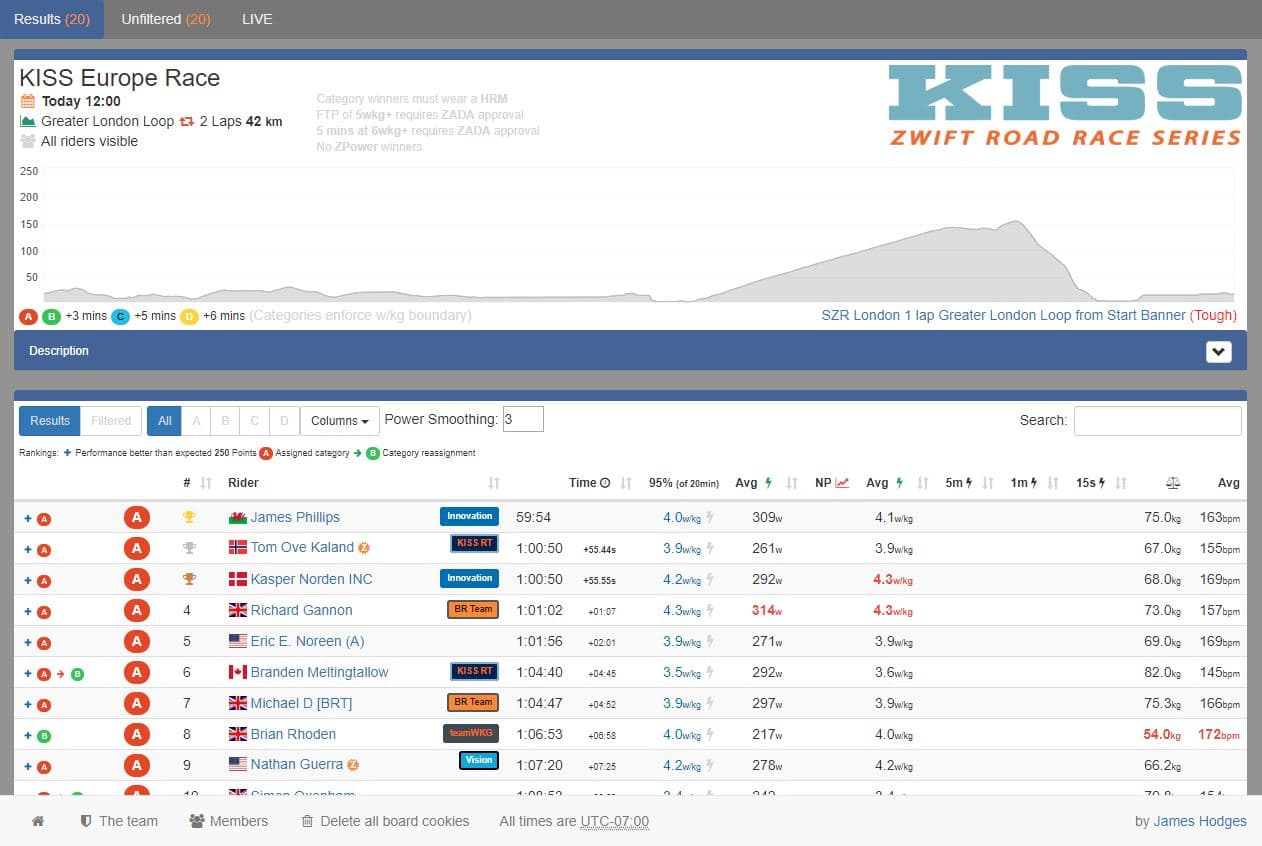The image size is (1262, 846).
Task: Click the weight scale column header icon
Action: [x=1173, y=483]
